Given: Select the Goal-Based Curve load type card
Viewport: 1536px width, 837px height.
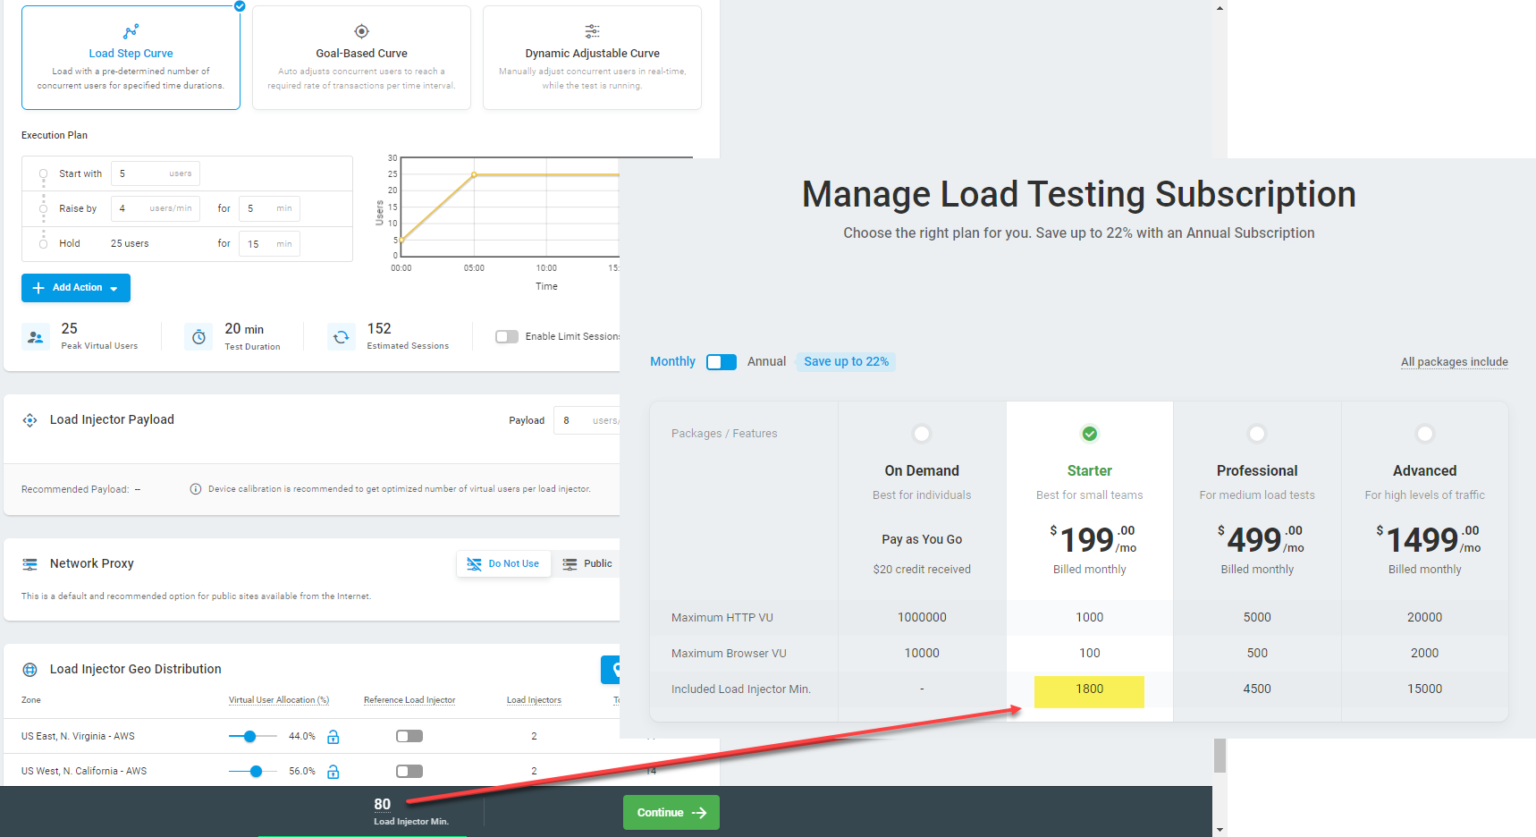Looking at the screenshot, I should 361,57.
